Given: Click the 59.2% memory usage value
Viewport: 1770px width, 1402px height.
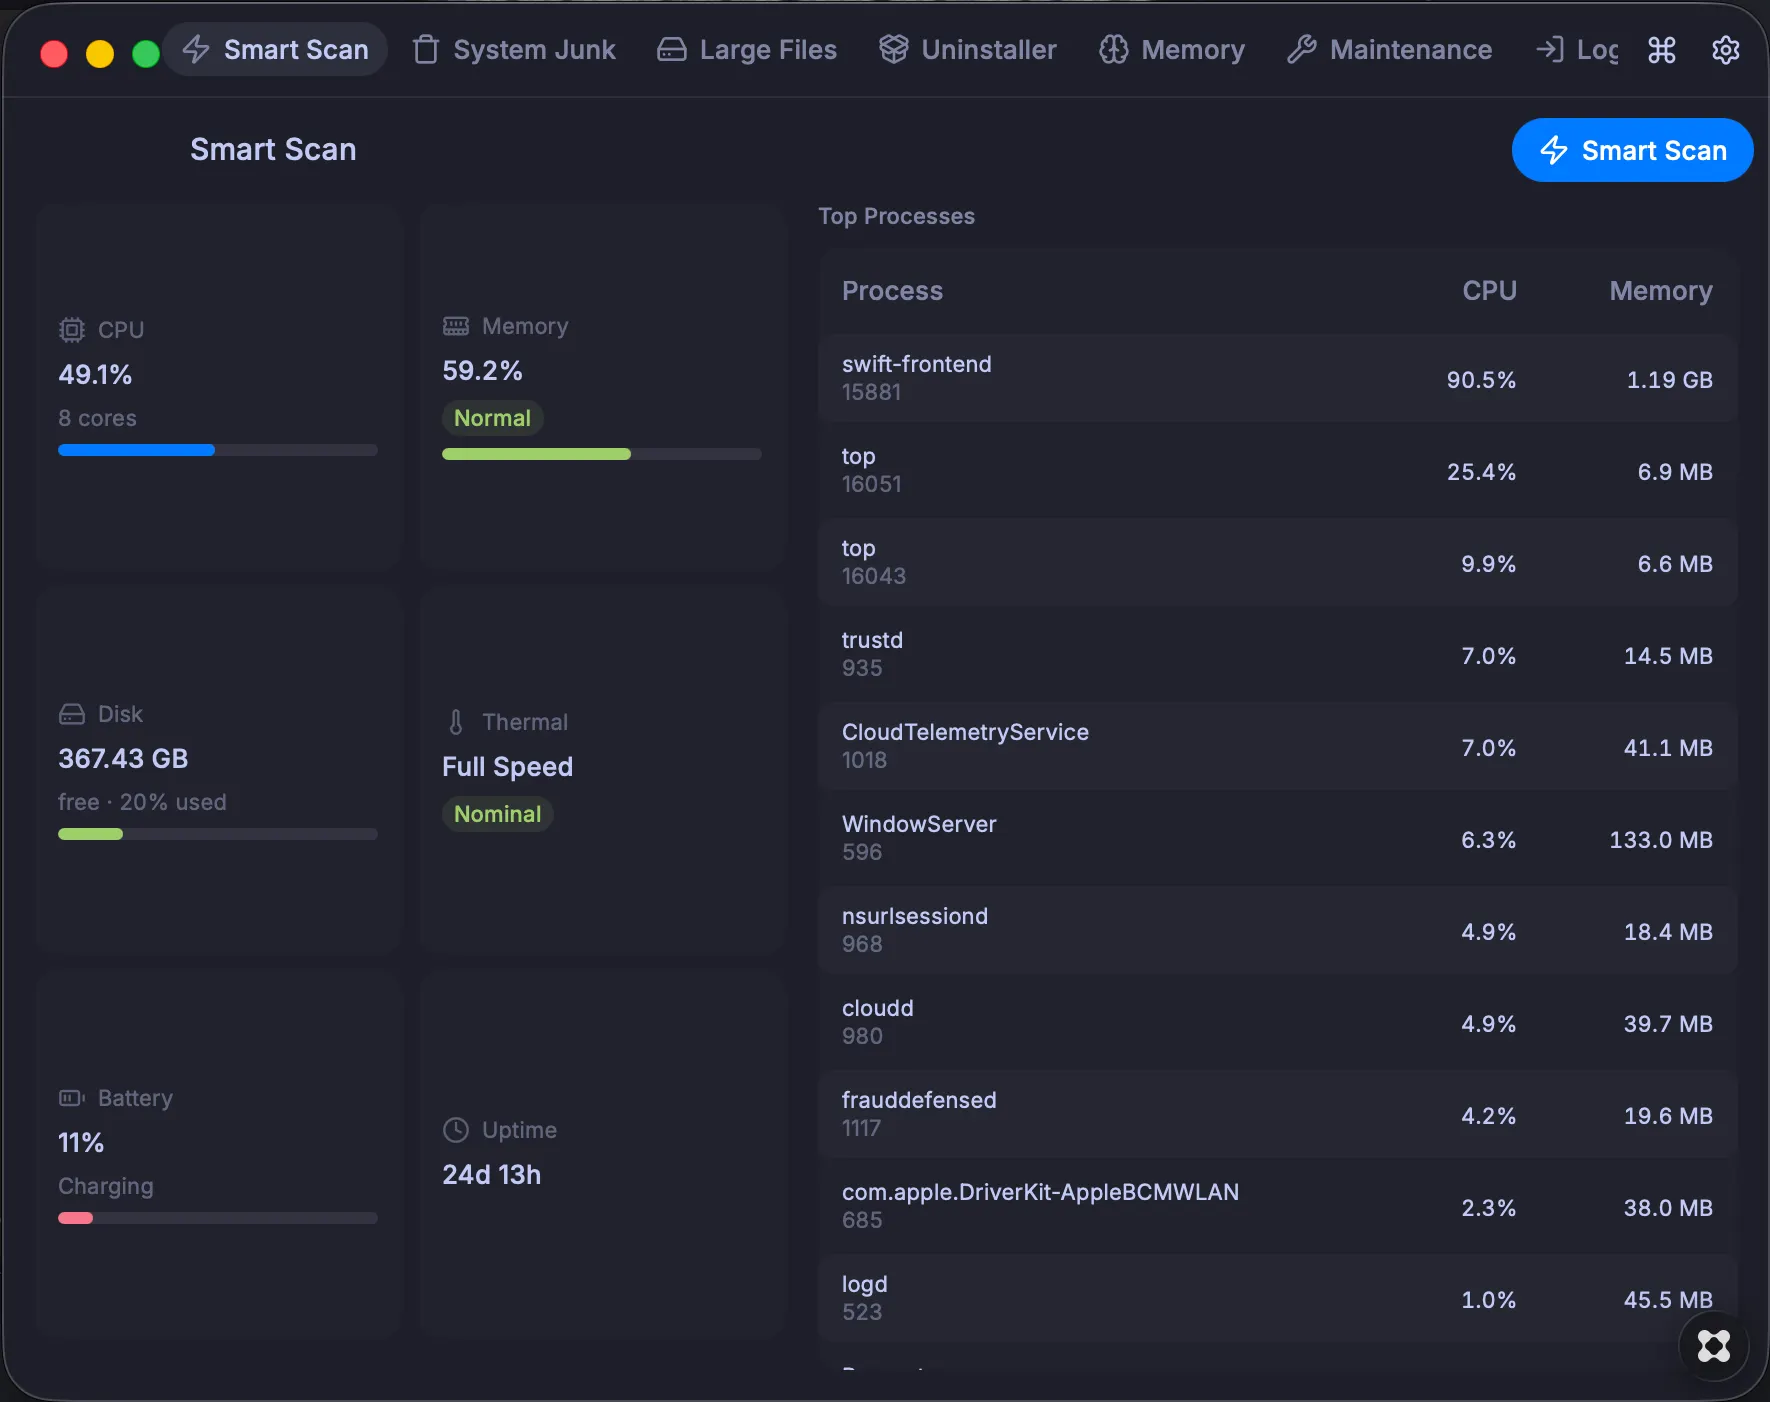Looking at the screenshot, I should coord(482,371).
